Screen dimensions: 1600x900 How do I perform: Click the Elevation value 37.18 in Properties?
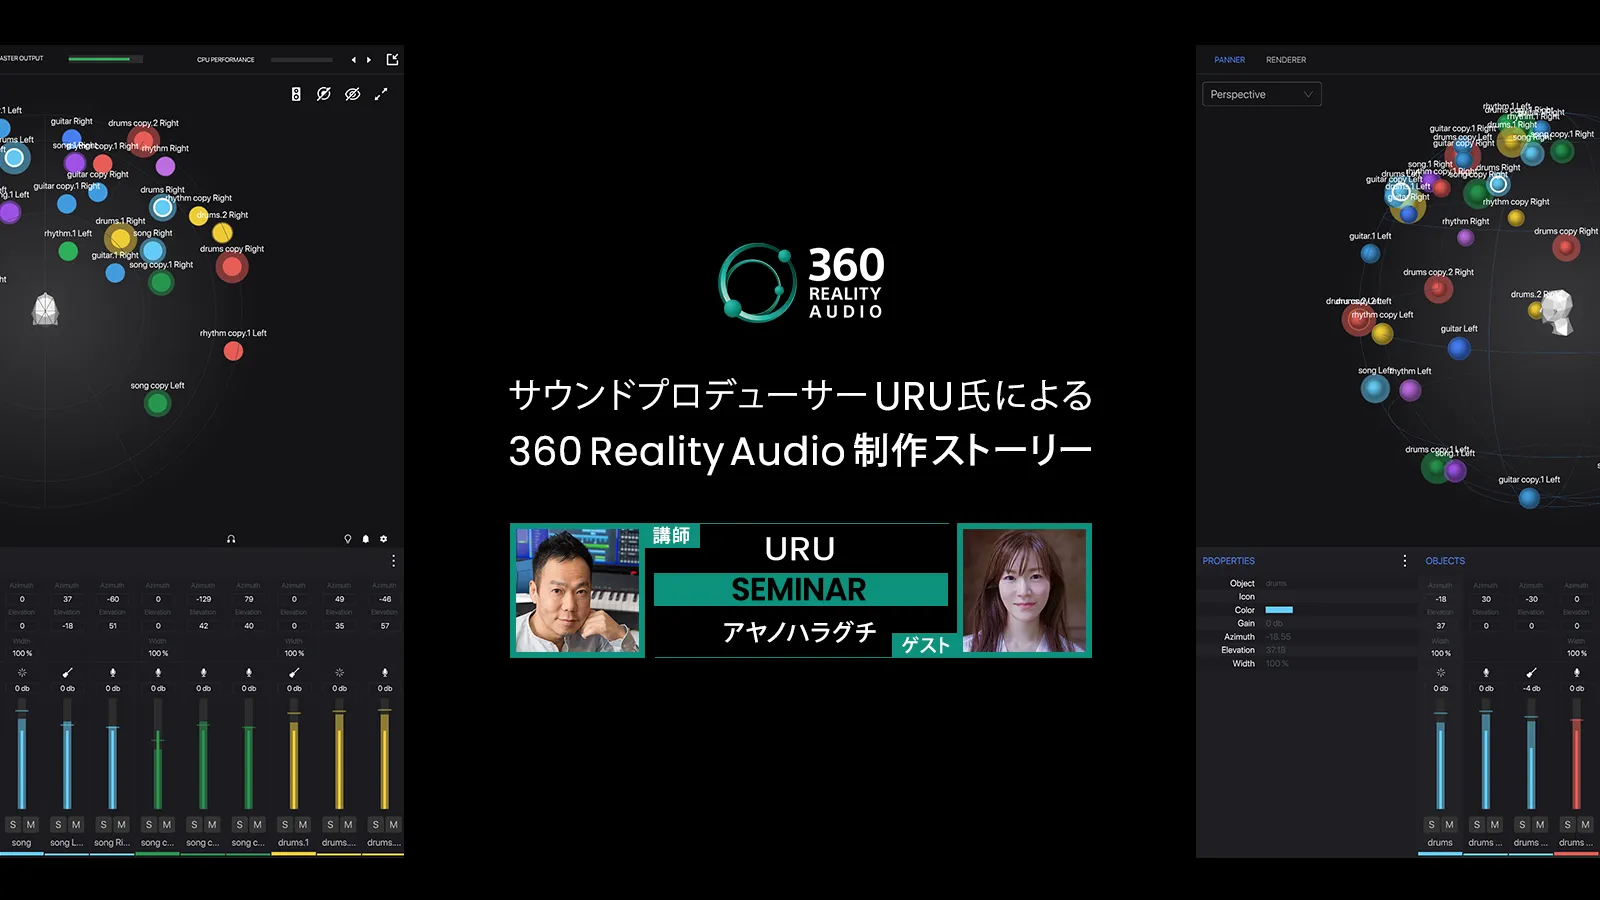tap(1276, 650)
